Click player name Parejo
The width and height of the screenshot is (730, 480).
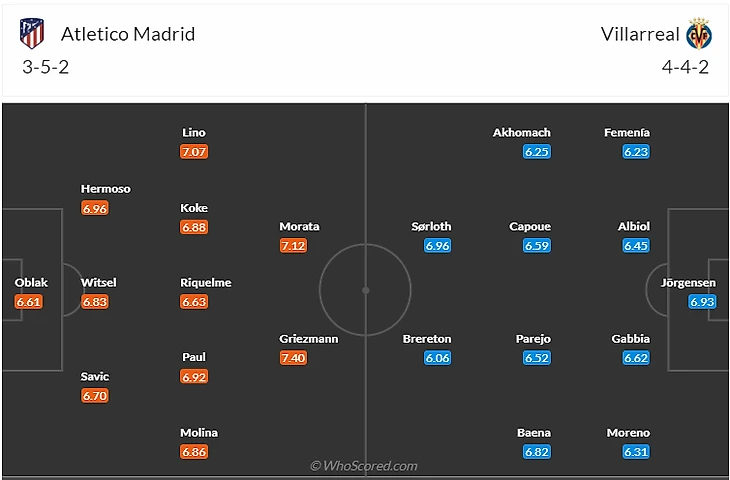[533, 339]
